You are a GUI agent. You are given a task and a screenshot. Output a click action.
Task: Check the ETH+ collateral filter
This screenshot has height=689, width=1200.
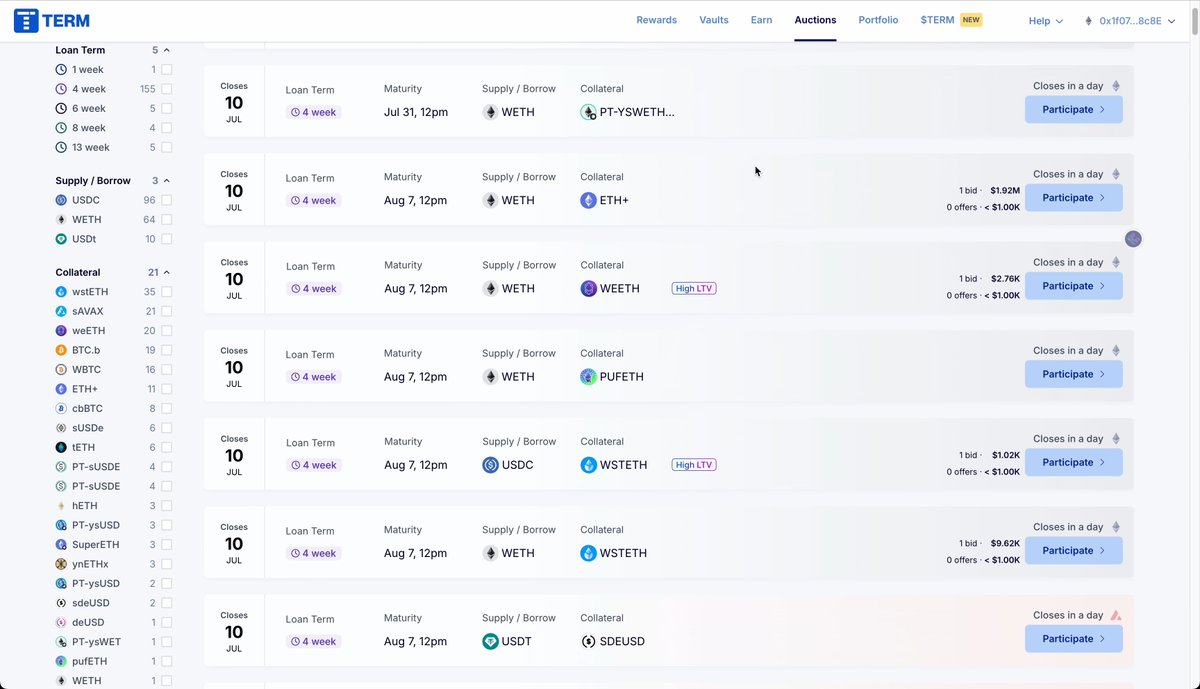pos(167,389)
